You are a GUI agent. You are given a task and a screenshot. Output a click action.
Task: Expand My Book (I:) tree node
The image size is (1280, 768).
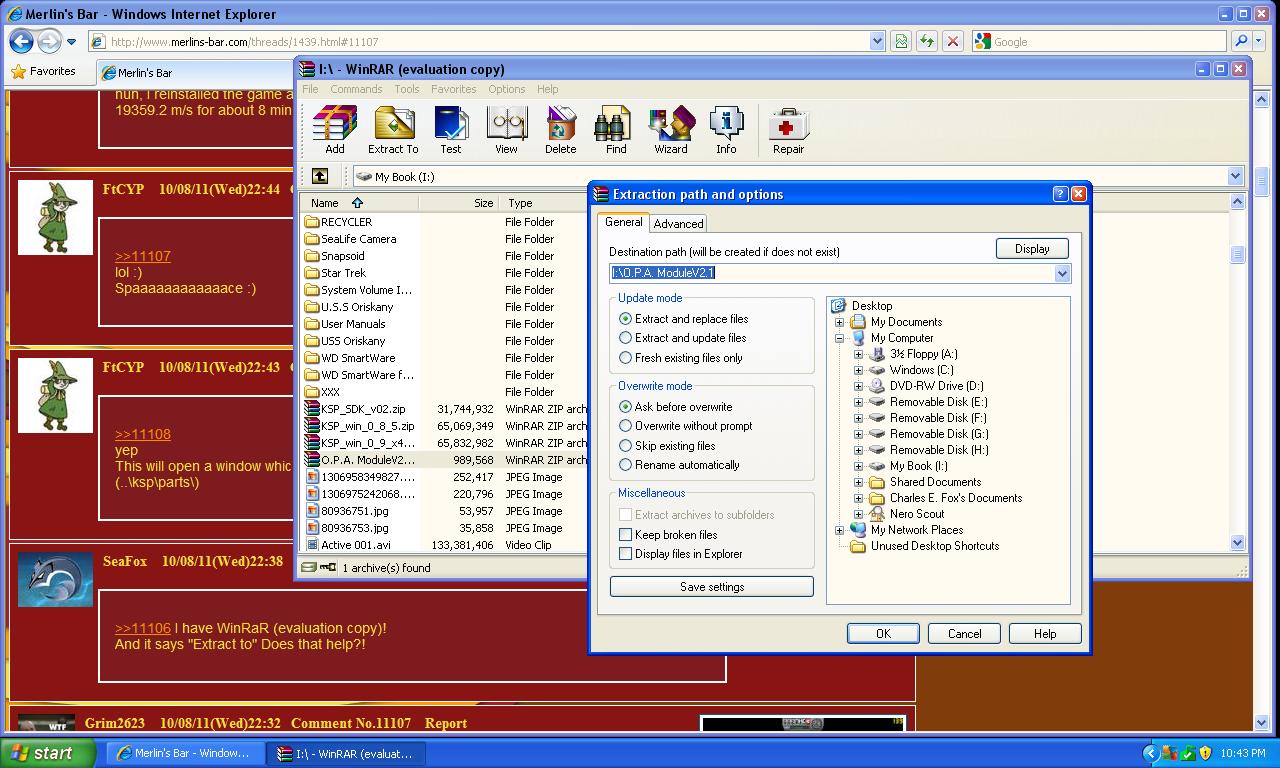tap(858, 466)
